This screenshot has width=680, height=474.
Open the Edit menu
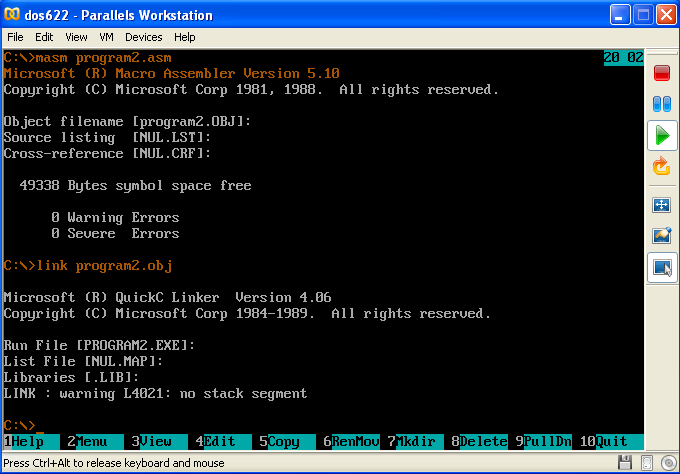click(x=44, y=37)
